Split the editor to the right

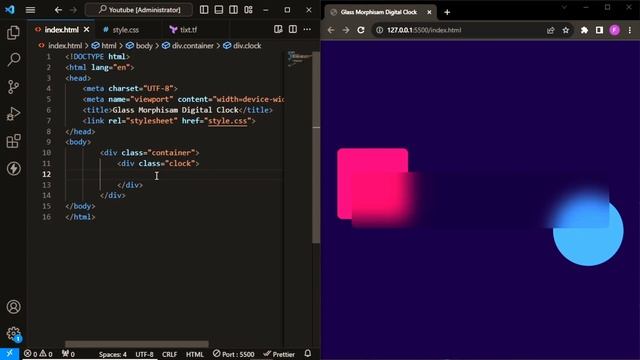click(293, 29)
